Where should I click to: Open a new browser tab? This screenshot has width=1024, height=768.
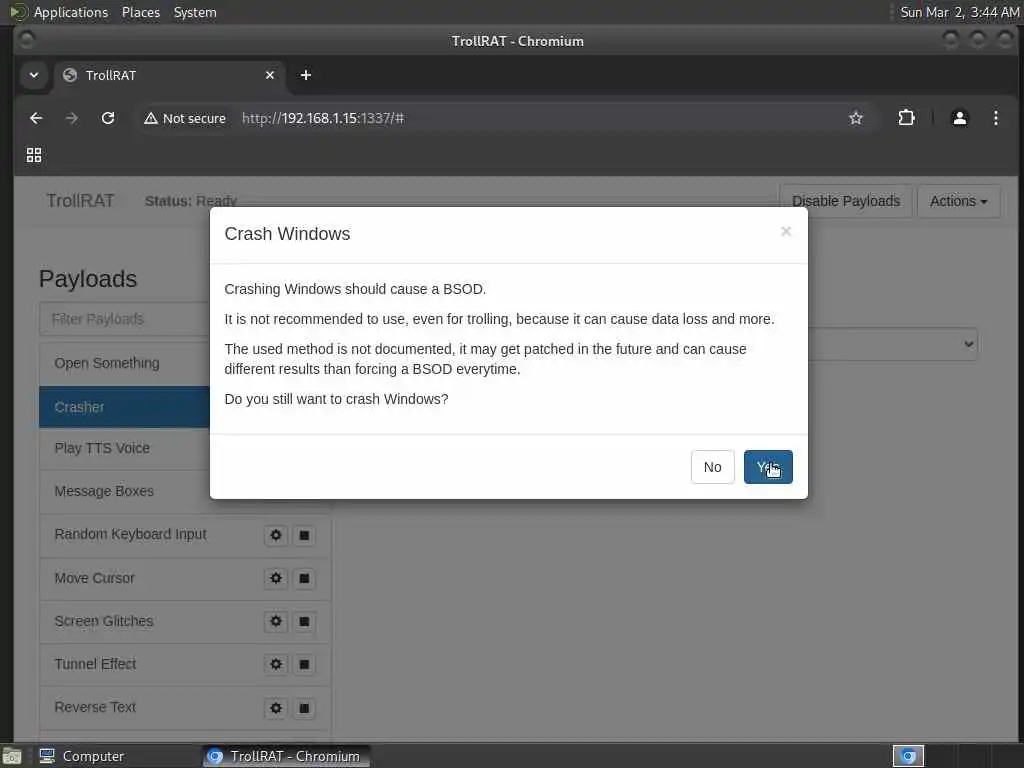[306, 75]
